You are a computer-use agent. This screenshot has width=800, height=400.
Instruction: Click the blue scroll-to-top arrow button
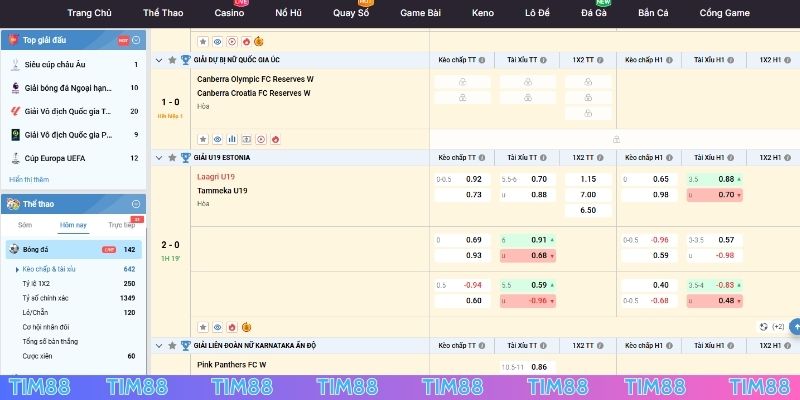coord(794,326)
